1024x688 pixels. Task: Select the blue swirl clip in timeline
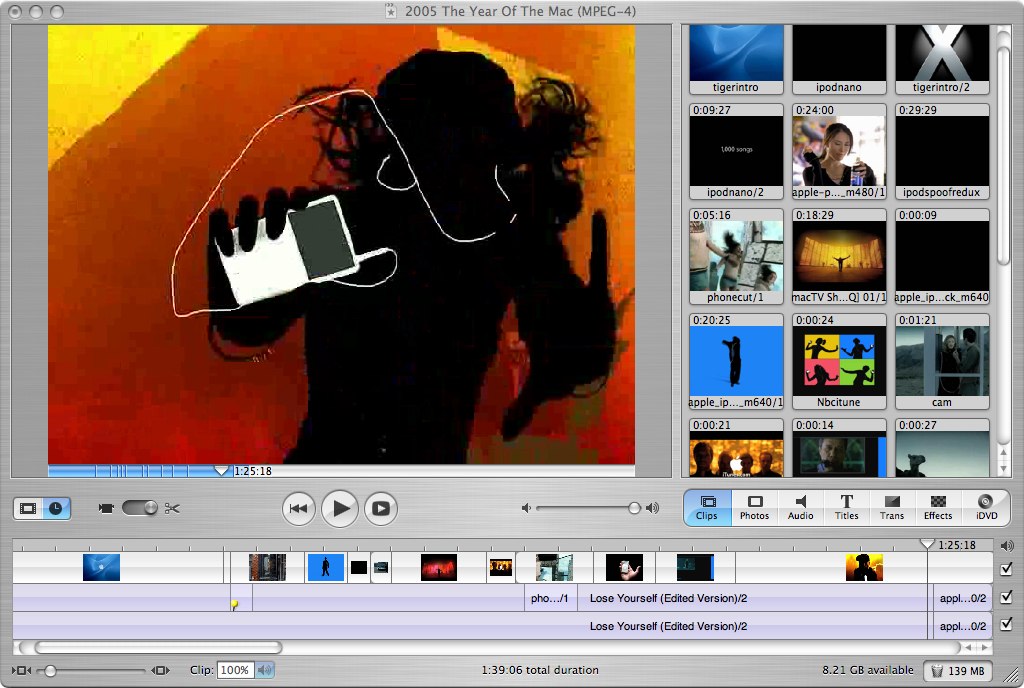101,567
